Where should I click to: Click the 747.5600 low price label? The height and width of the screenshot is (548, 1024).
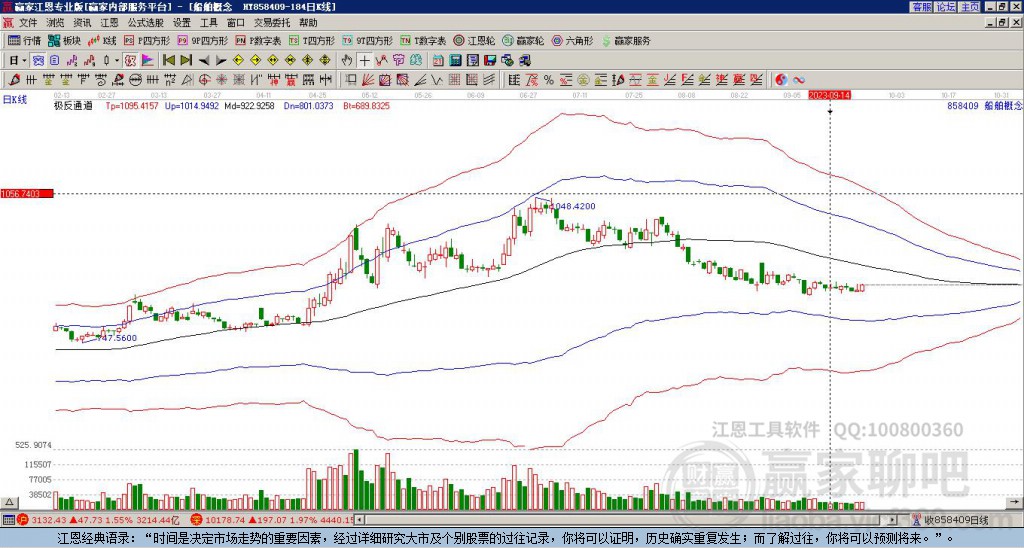coord(116,338)
